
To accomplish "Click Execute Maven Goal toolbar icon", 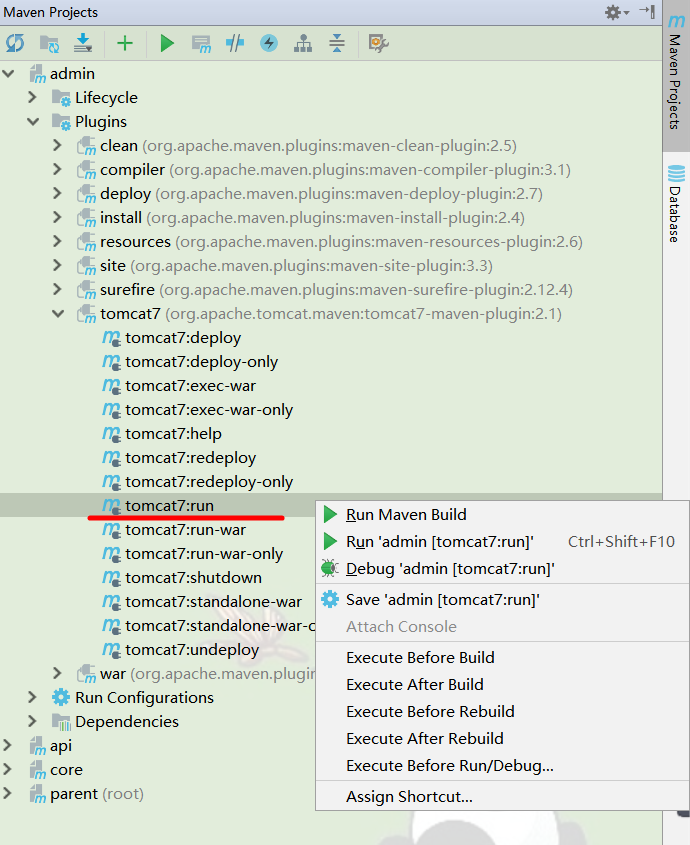I will click(x=202, y=43).
